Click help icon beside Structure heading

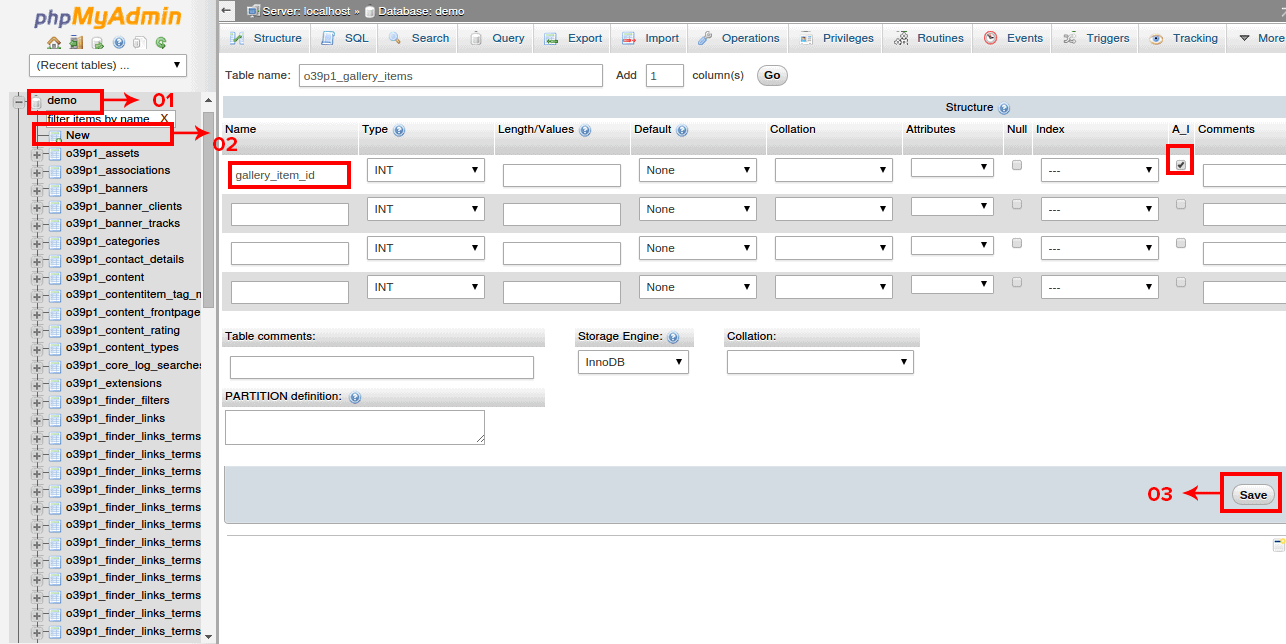coord(1004,108)
